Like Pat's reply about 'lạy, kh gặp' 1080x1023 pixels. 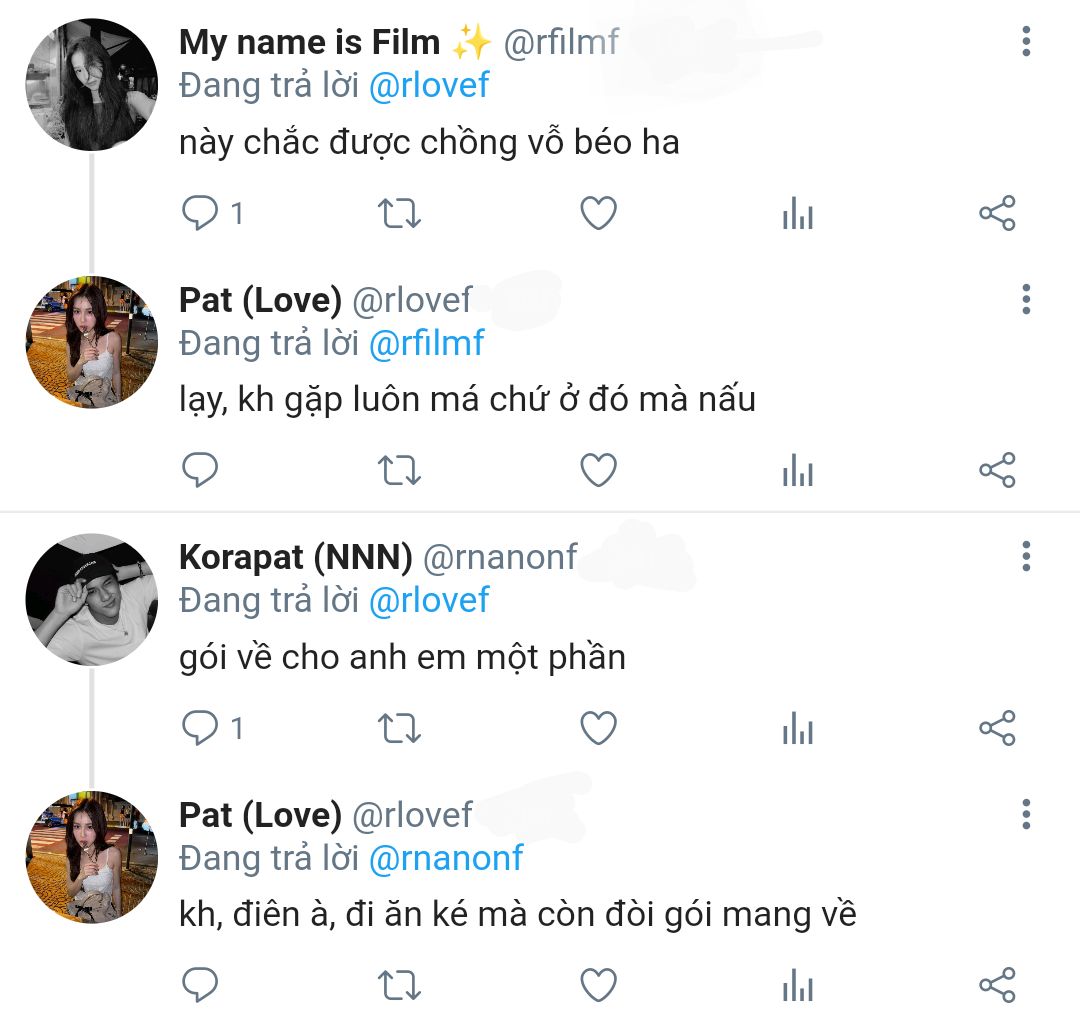click(x=598, y=470)
